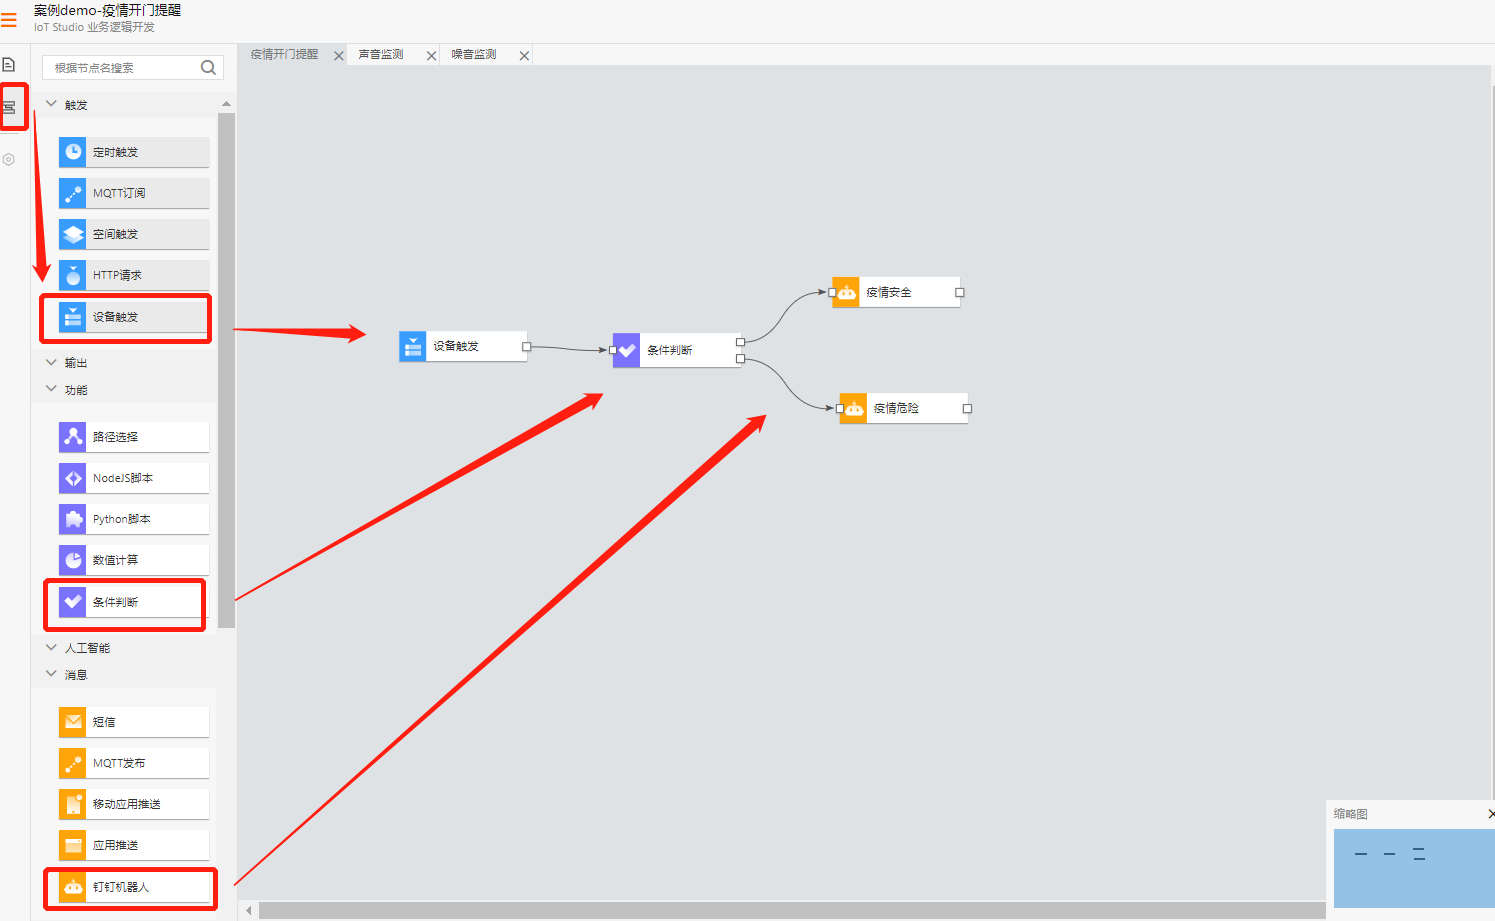Image resolution: width=1495 pixels, height=921 pixels.
Task: Open the settings hexagon sidebar icon
Action: pos(9,159)
